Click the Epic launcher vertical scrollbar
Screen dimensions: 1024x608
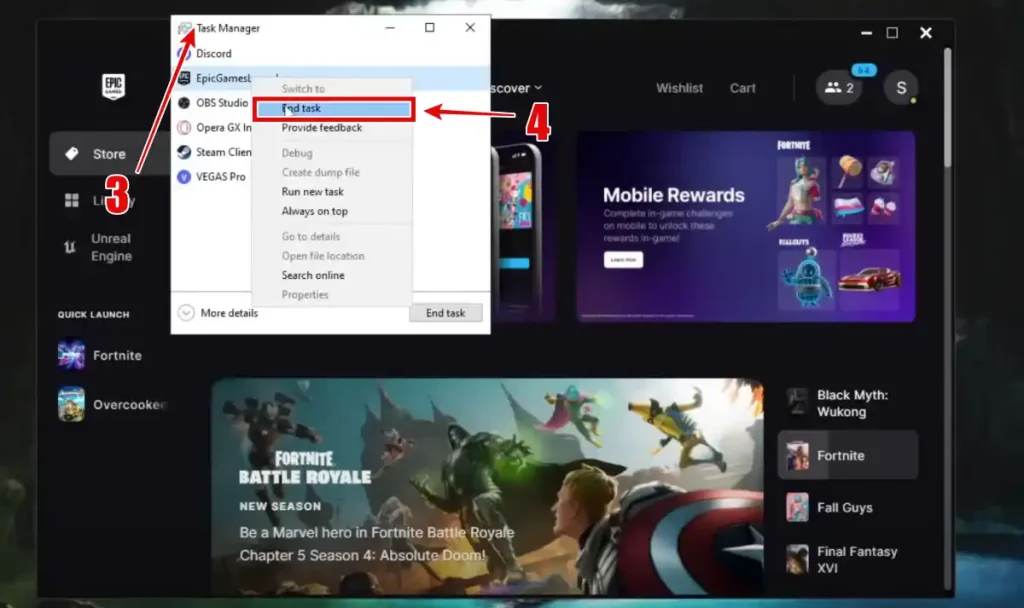pos(947,108)
